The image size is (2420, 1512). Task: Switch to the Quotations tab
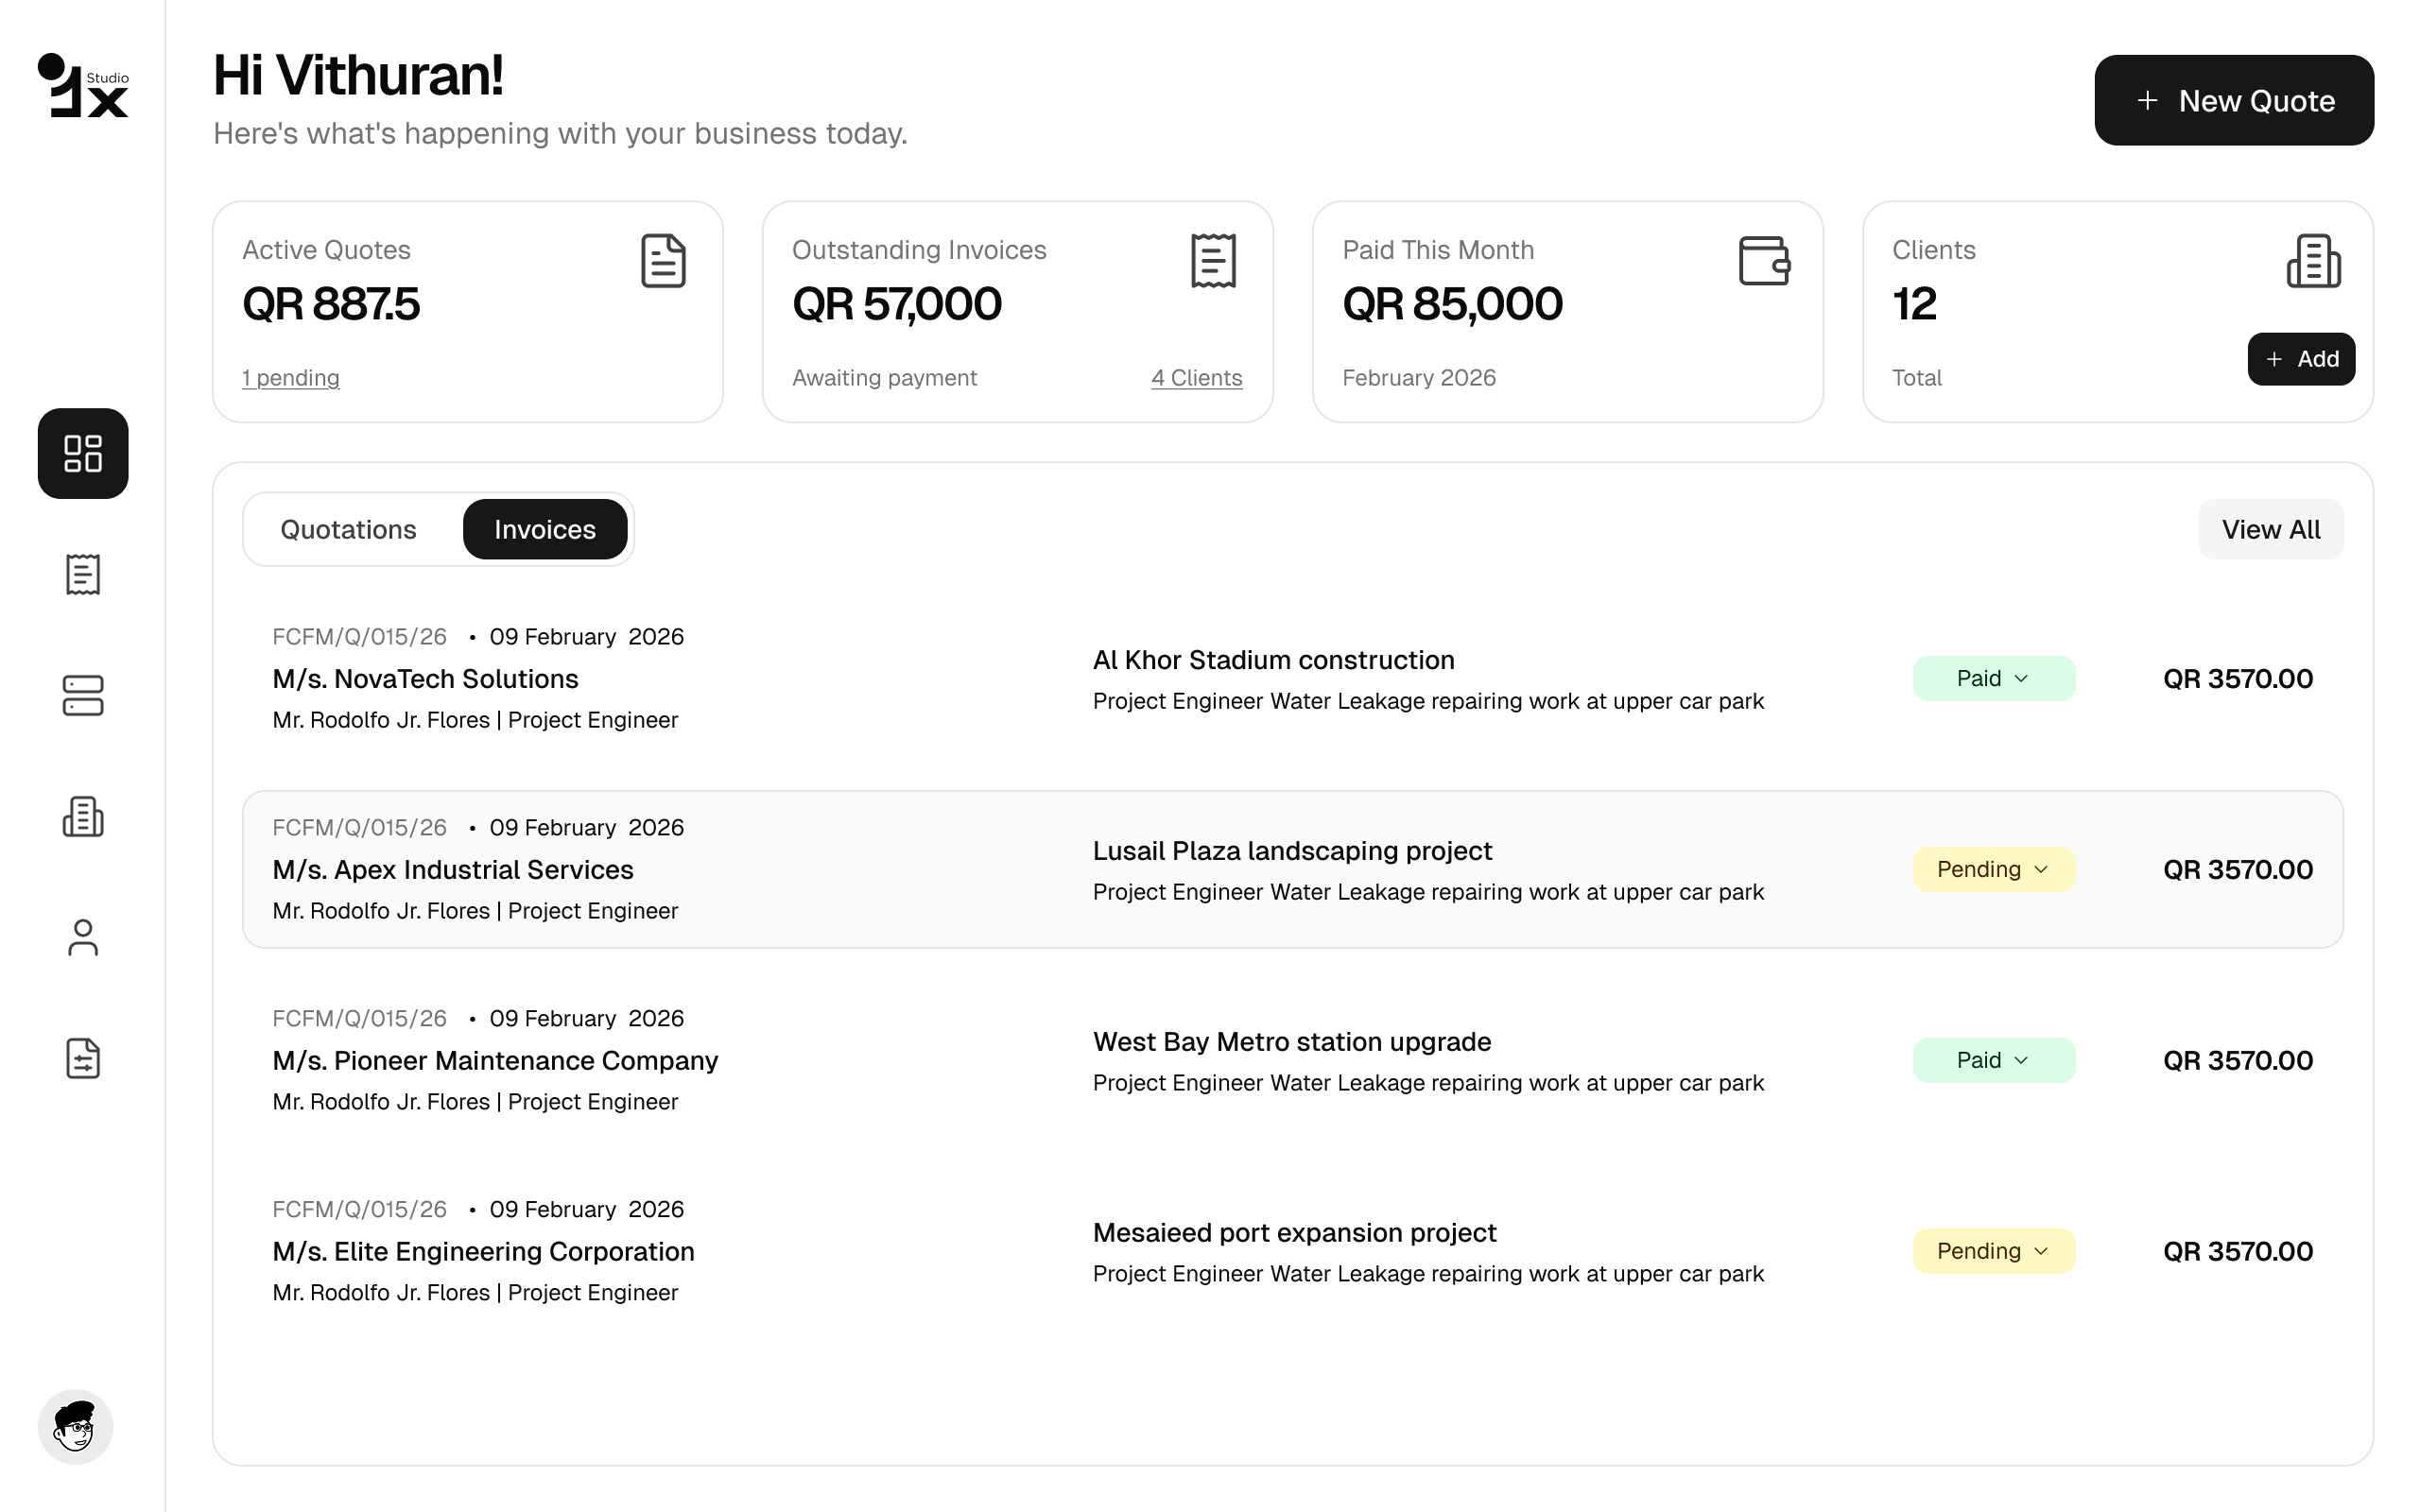(348, 529)
